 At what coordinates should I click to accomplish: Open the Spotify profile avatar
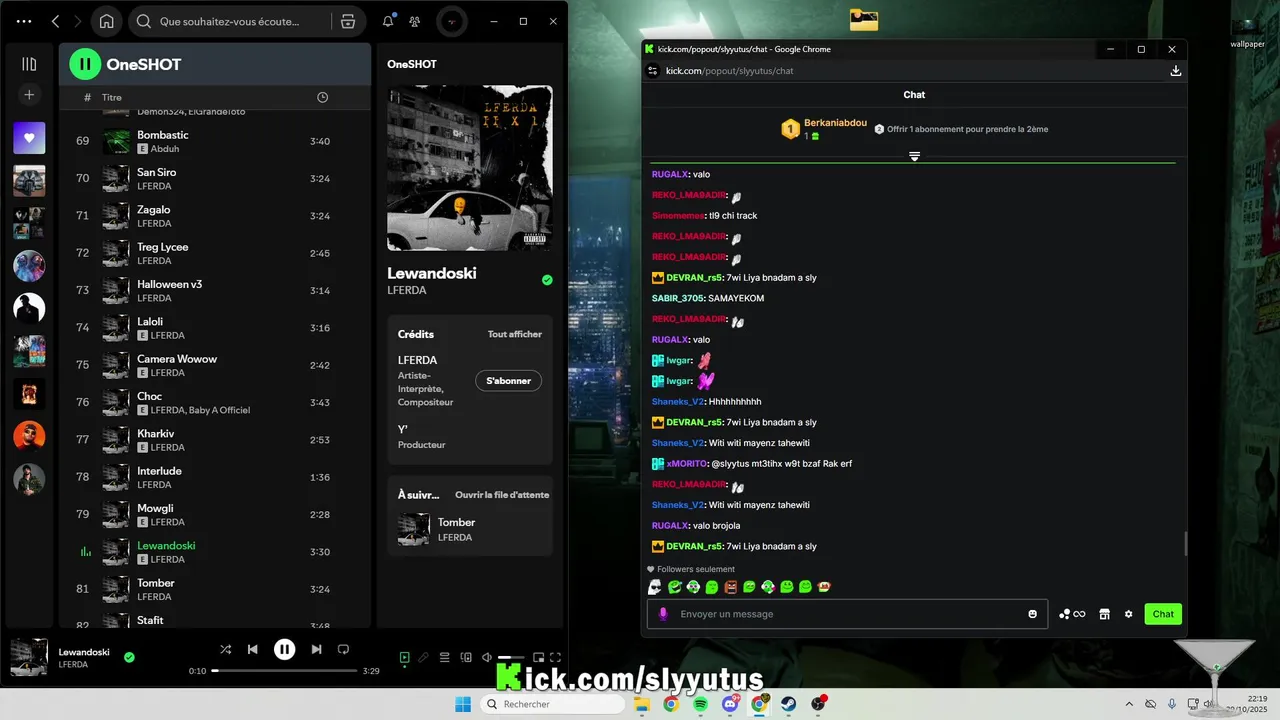point(452,21)
